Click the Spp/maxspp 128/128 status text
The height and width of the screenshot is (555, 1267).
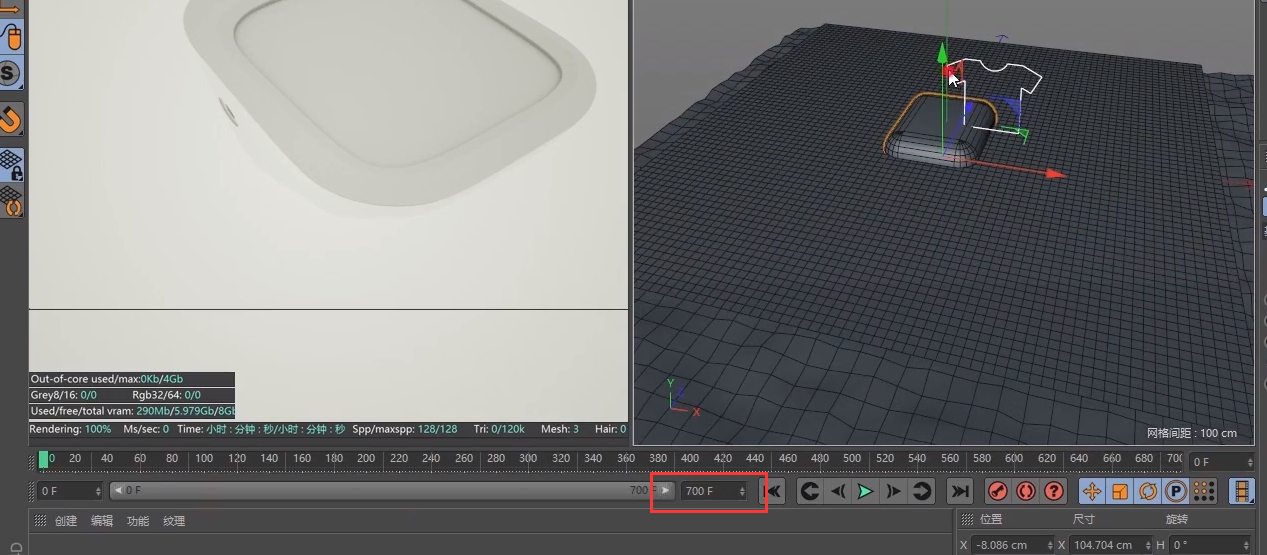click(405, 429)
